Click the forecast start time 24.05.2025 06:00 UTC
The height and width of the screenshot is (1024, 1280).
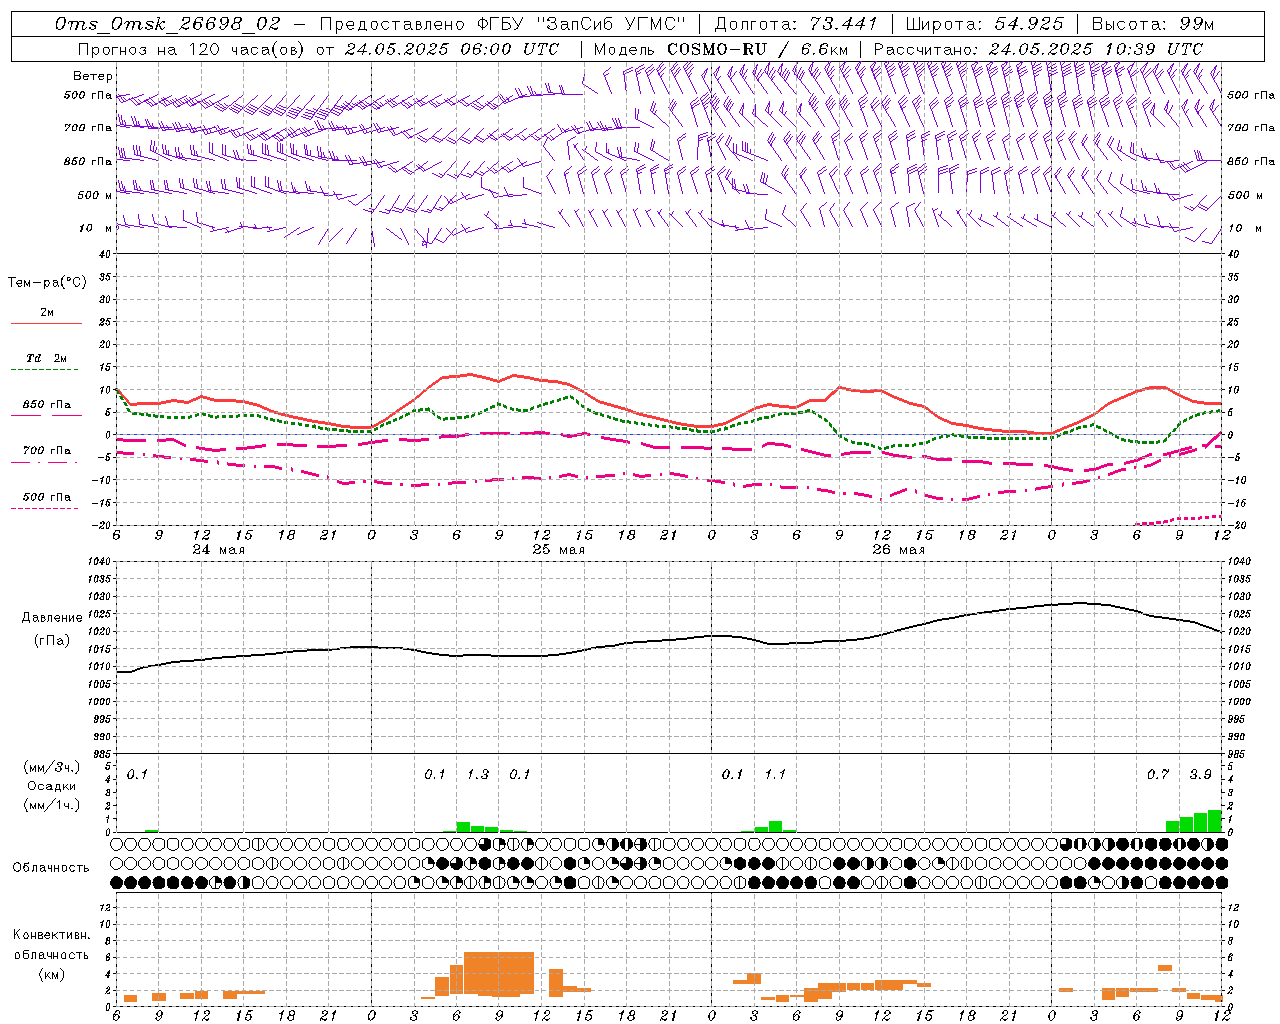coord(452,49)
